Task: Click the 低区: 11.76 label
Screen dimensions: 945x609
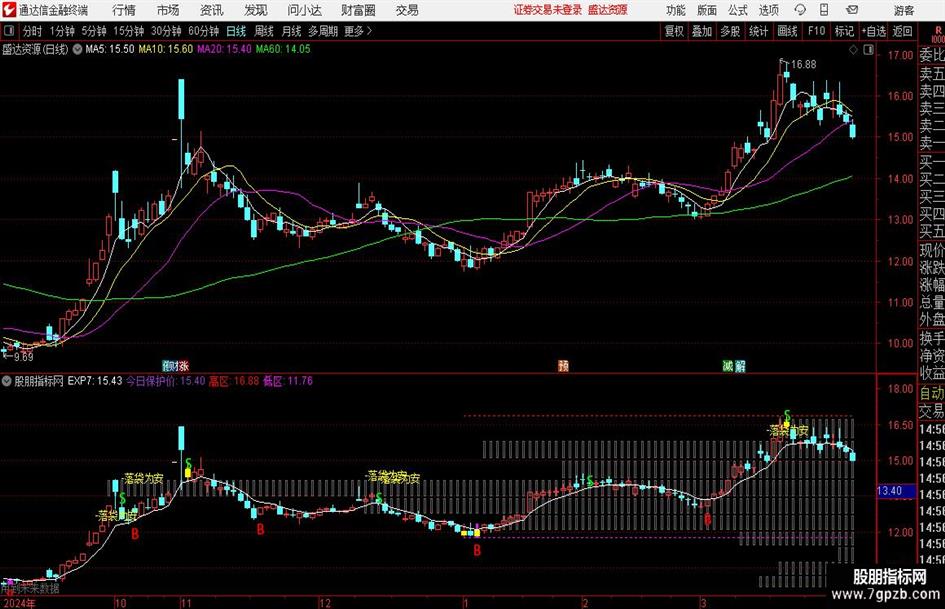Action: pyautogui.click(x=288, y=381)
